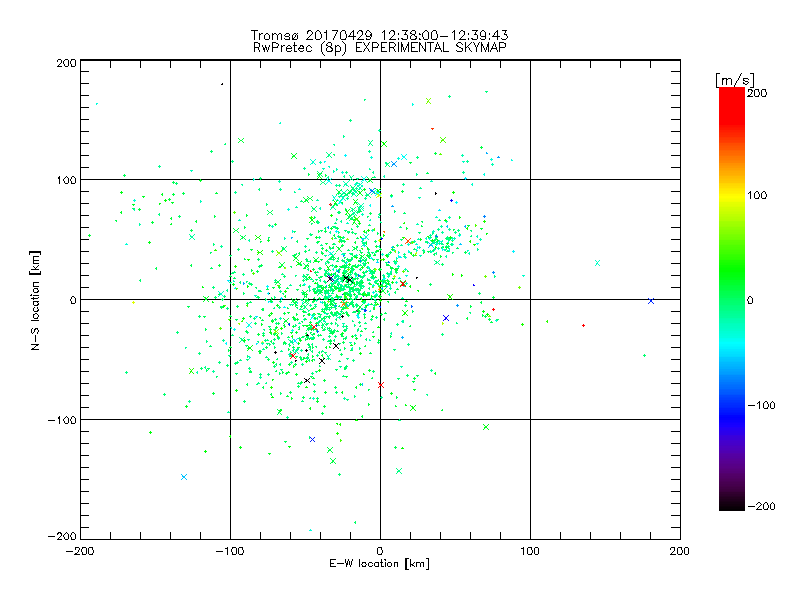The height and width of the screenshot is (600, 800).
Task: Click the '[m/s]' unit label above colorbar
Action: pos(735,80)
